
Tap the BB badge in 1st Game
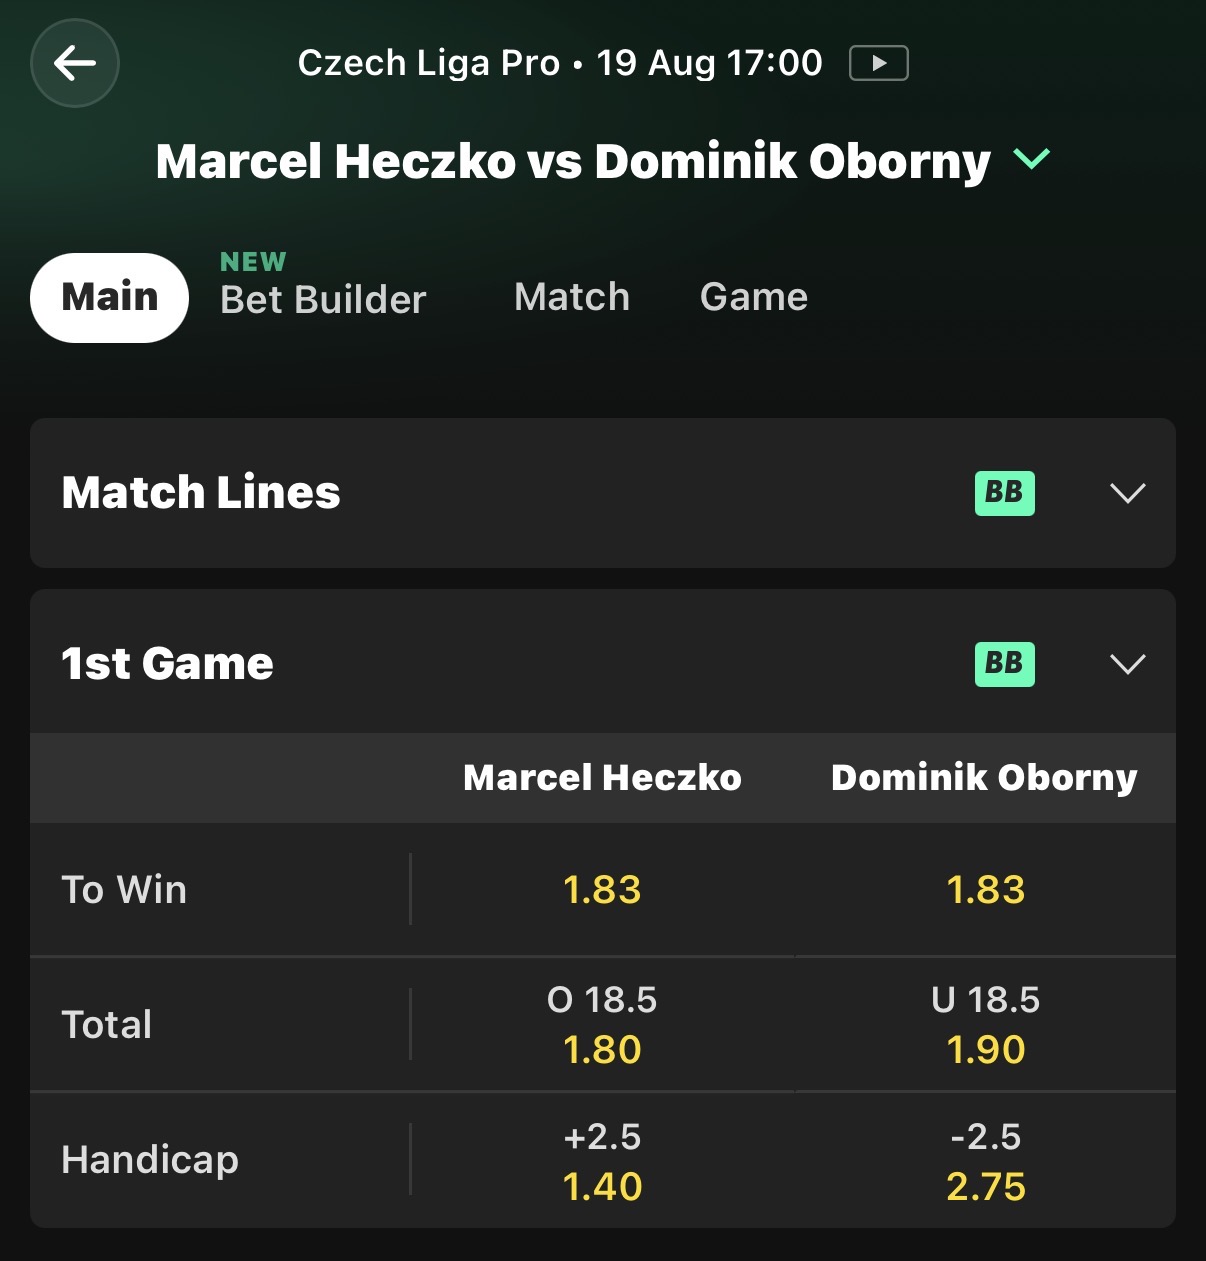point(1005,664)
